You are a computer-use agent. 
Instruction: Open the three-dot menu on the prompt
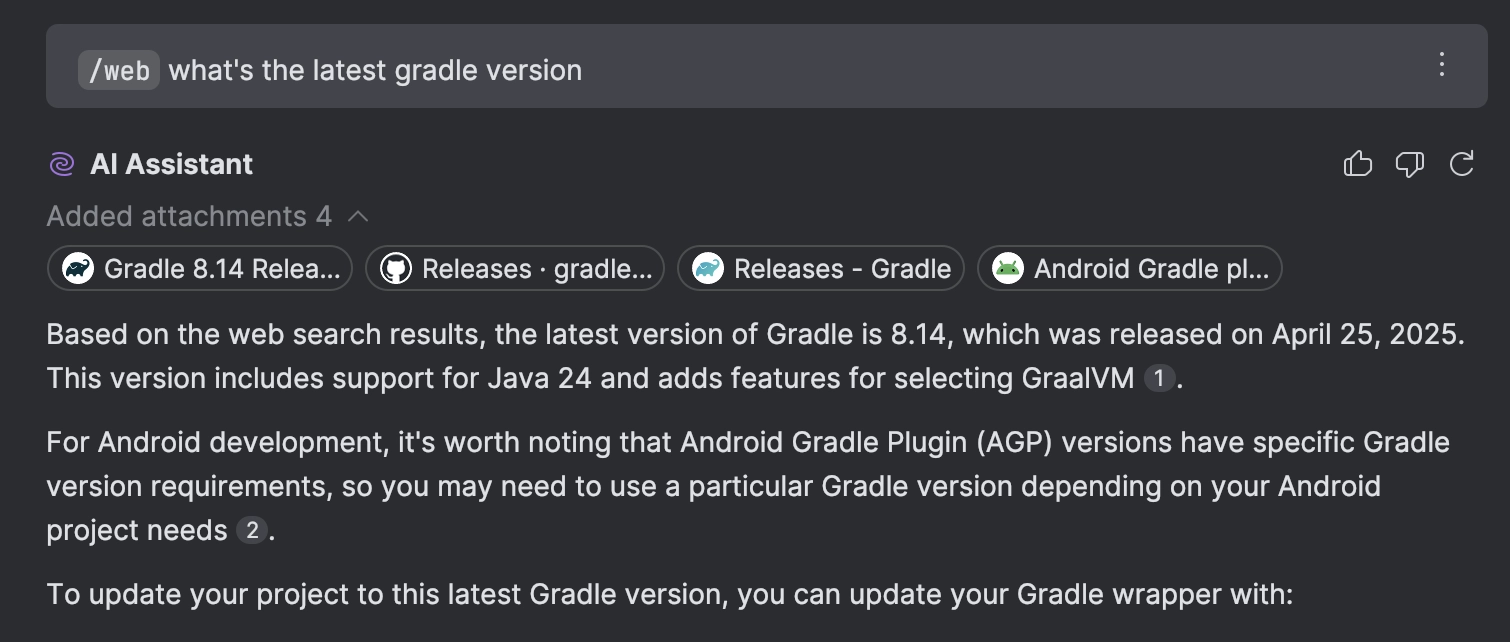tap(1442, 65)
